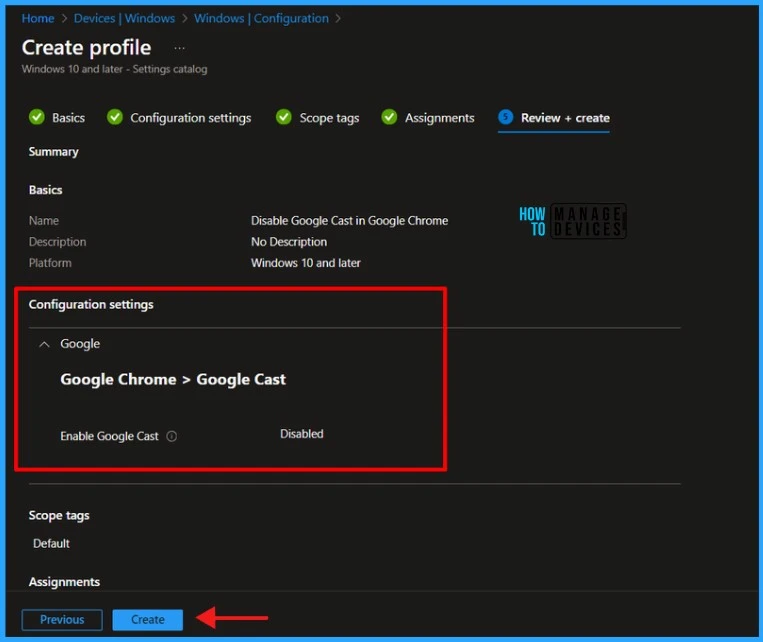Image resolution: width=763 pixels, height=642 pixels.
Task: Click the 'Enable Google Cast' setting label
Action: point(109,436)
